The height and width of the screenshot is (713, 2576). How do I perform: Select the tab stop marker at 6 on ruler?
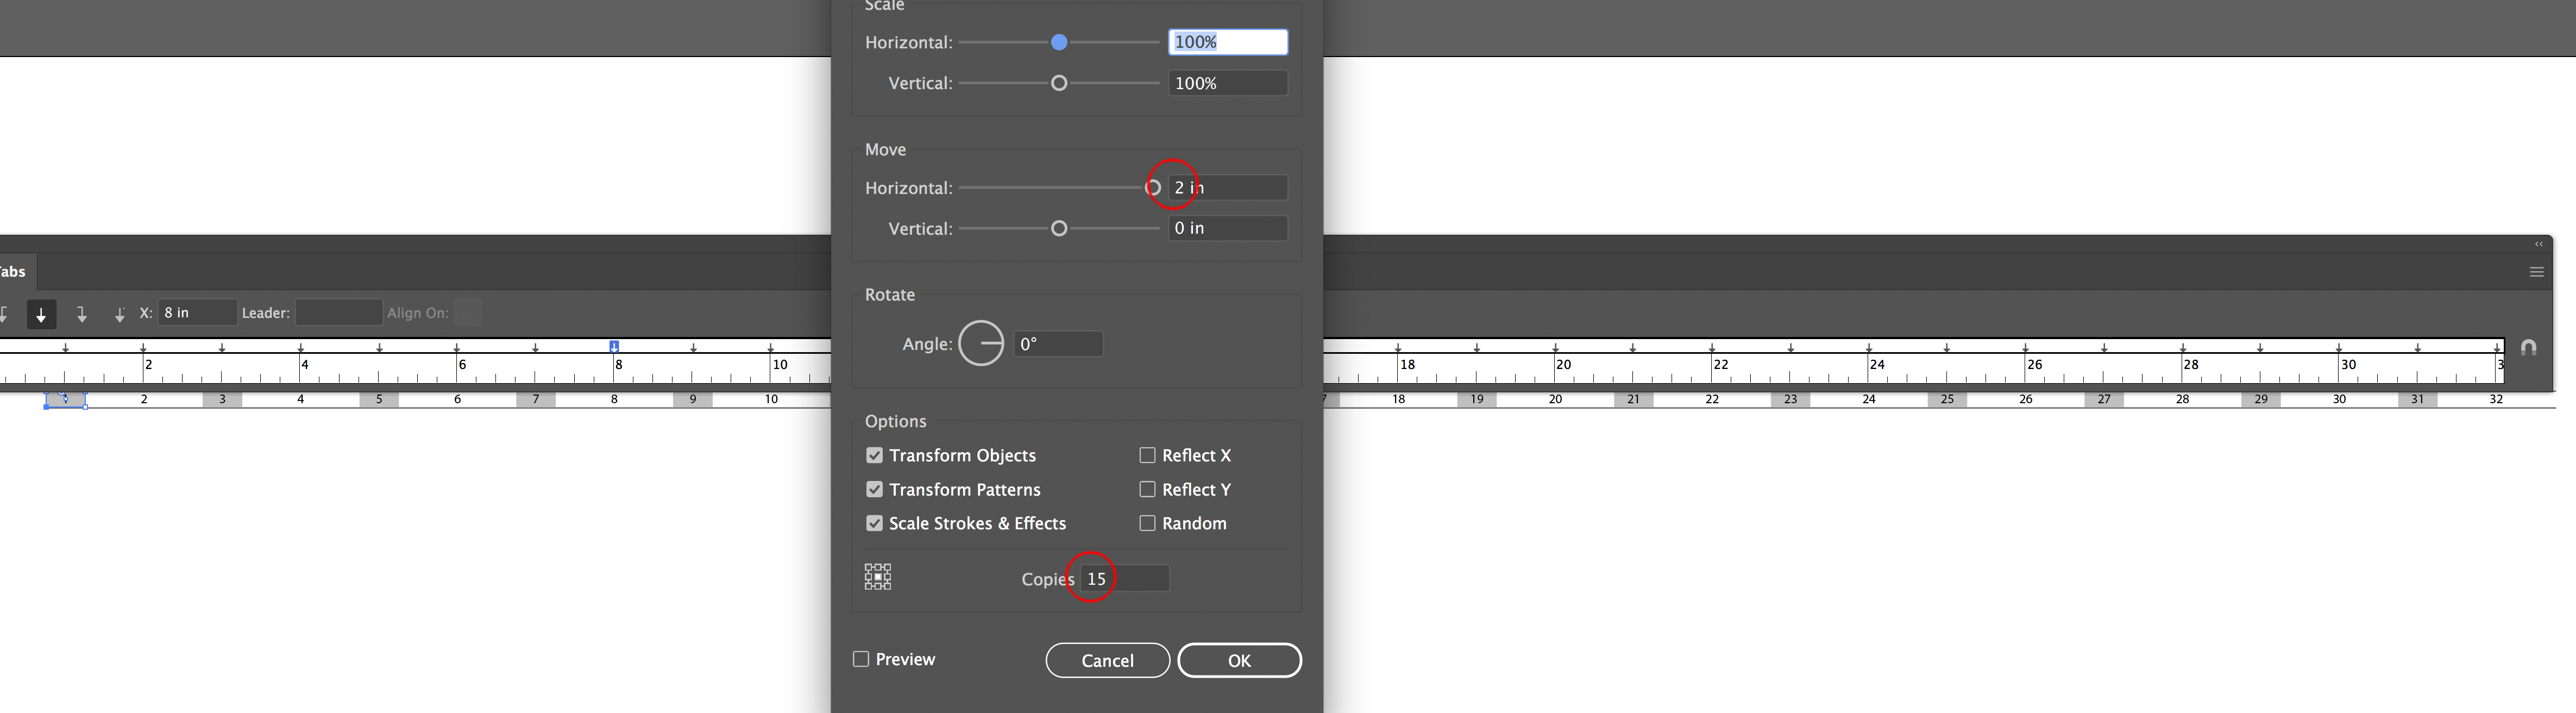point(457,347)
